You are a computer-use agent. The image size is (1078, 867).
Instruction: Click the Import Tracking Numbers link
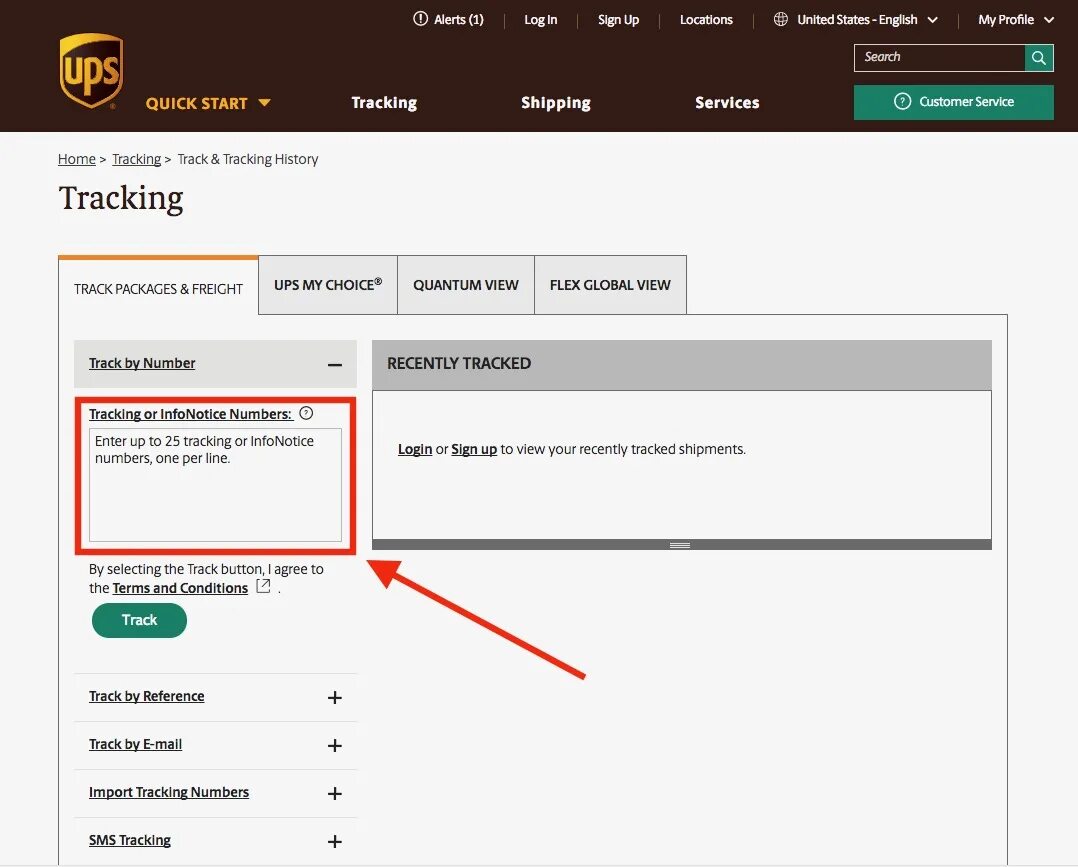168,792
